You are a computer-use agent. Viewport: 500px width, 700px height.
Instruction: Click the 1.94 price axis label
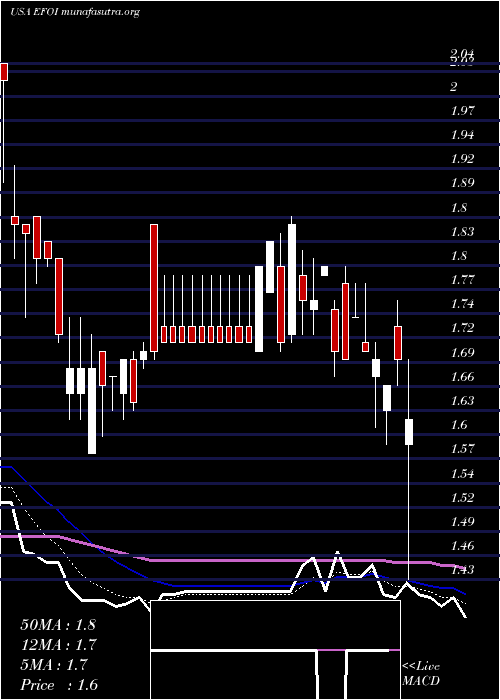tap(462, 135)
